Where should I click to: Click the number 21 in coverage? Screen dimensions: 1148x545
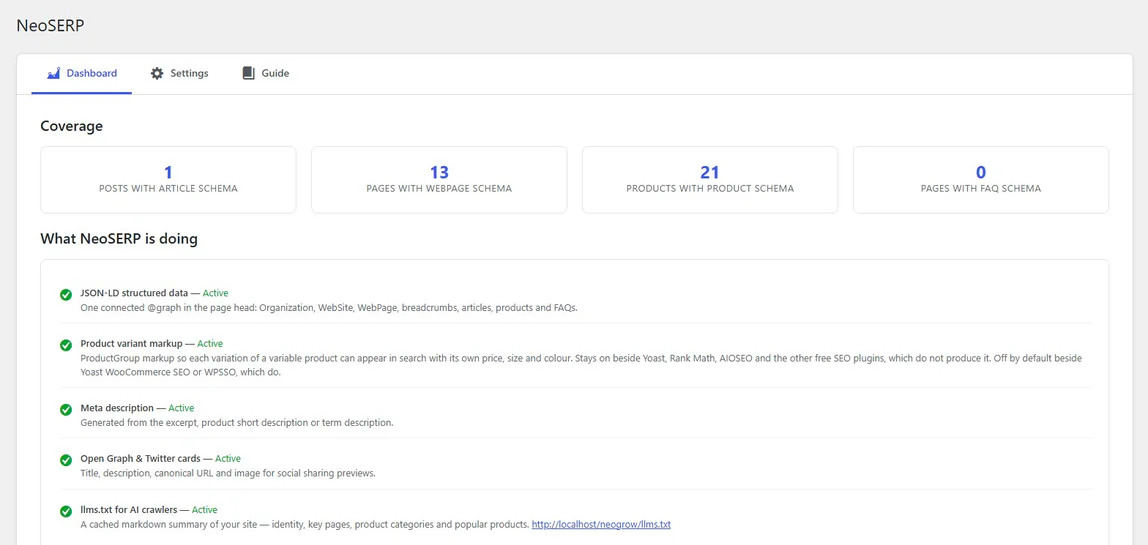[x=710, y=172]
